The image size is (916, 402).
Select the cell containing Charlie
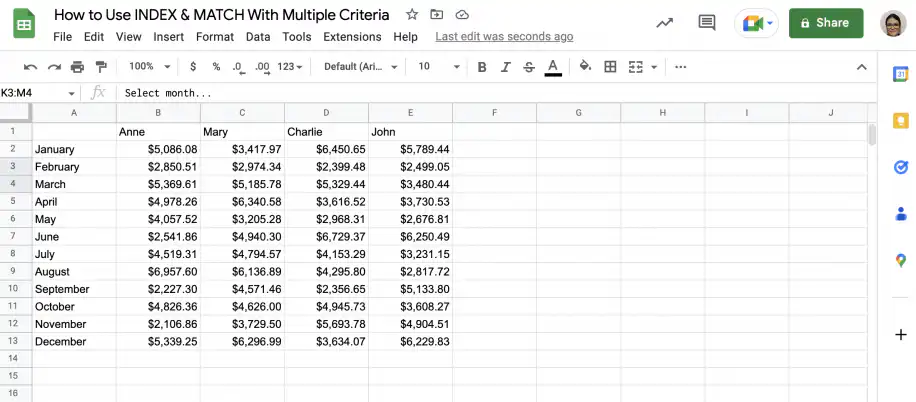click(x=327, y=132)
